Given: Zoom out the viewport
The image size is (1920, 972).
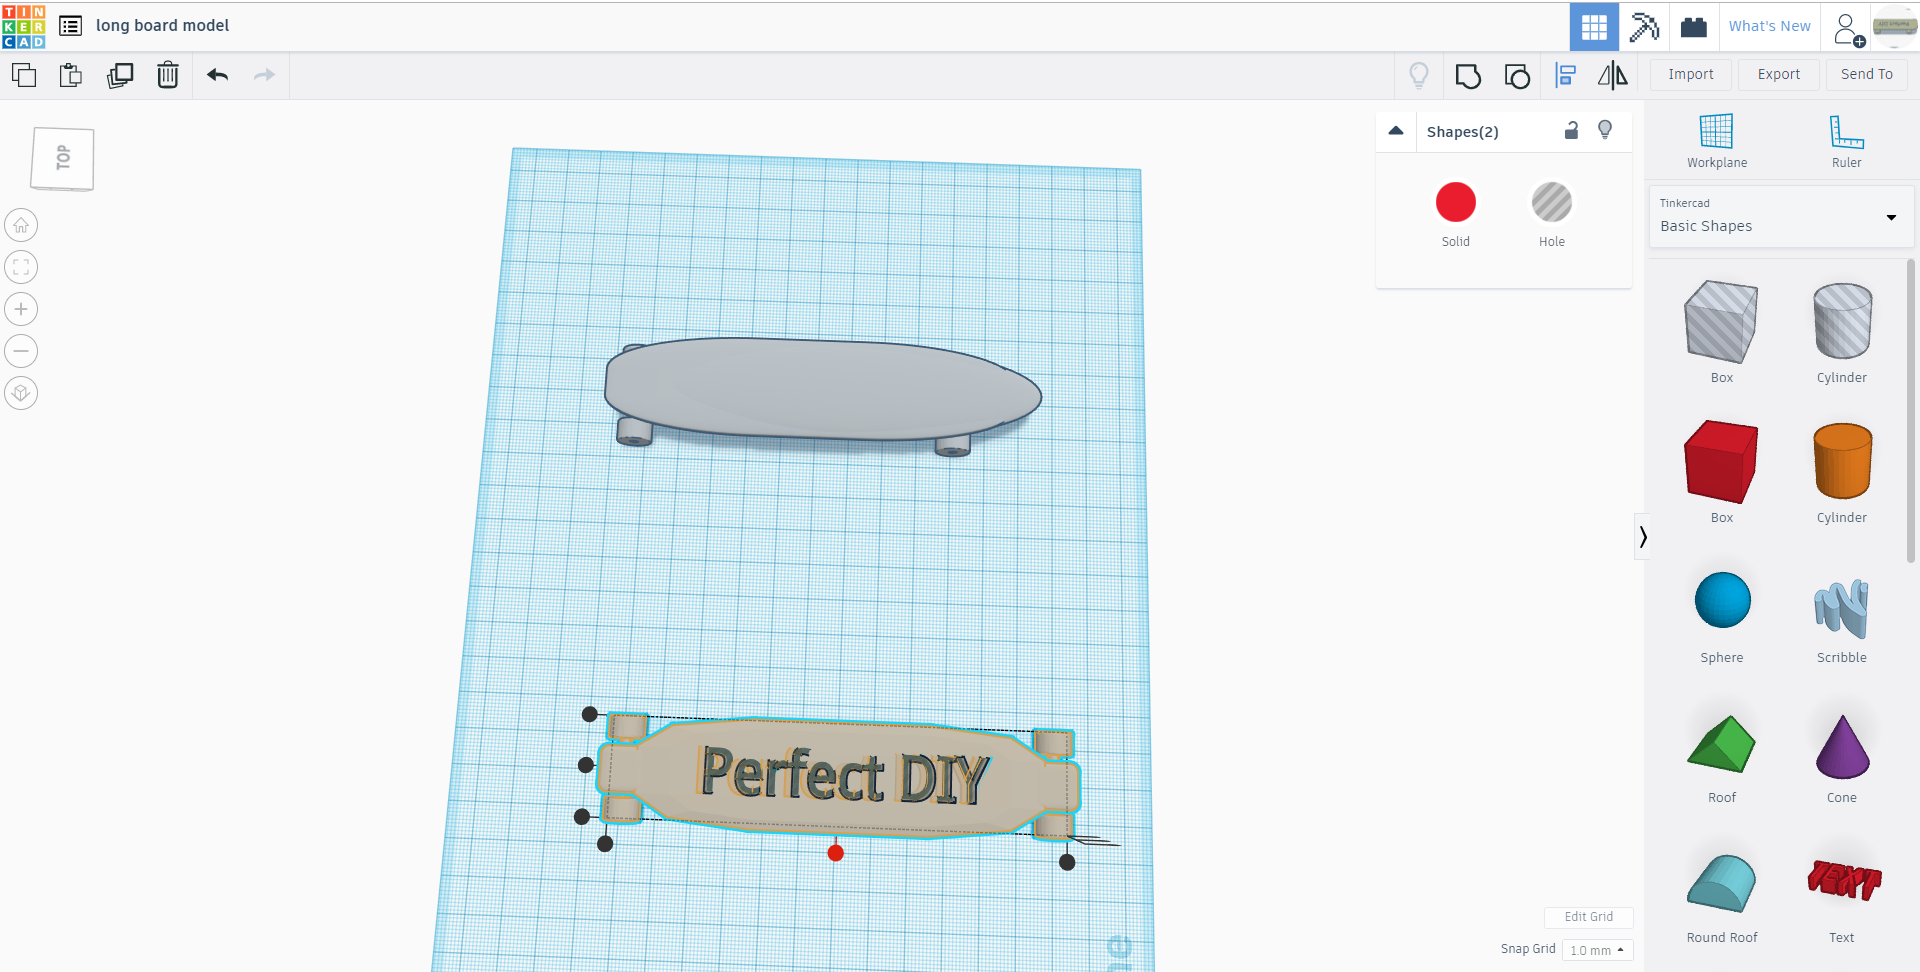Looking at the screenshot, I should (21, 351).
